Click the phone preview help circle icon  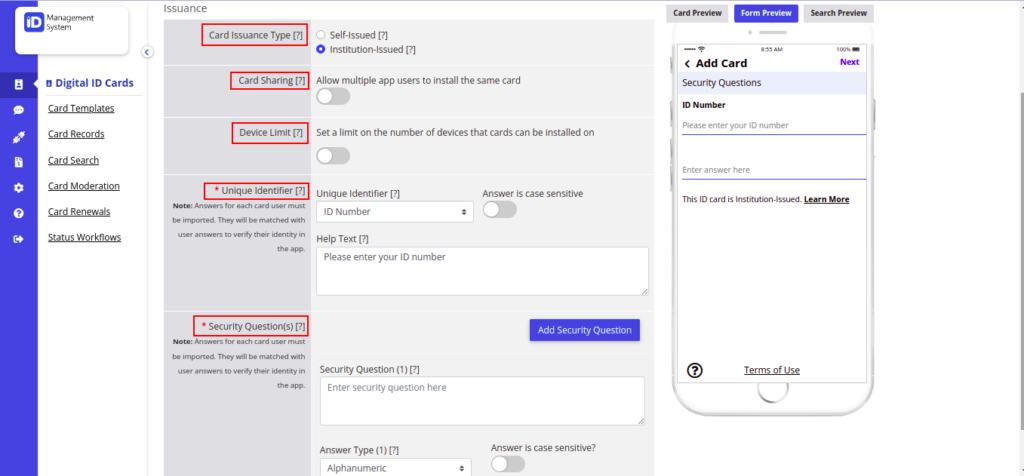[696, 370]
